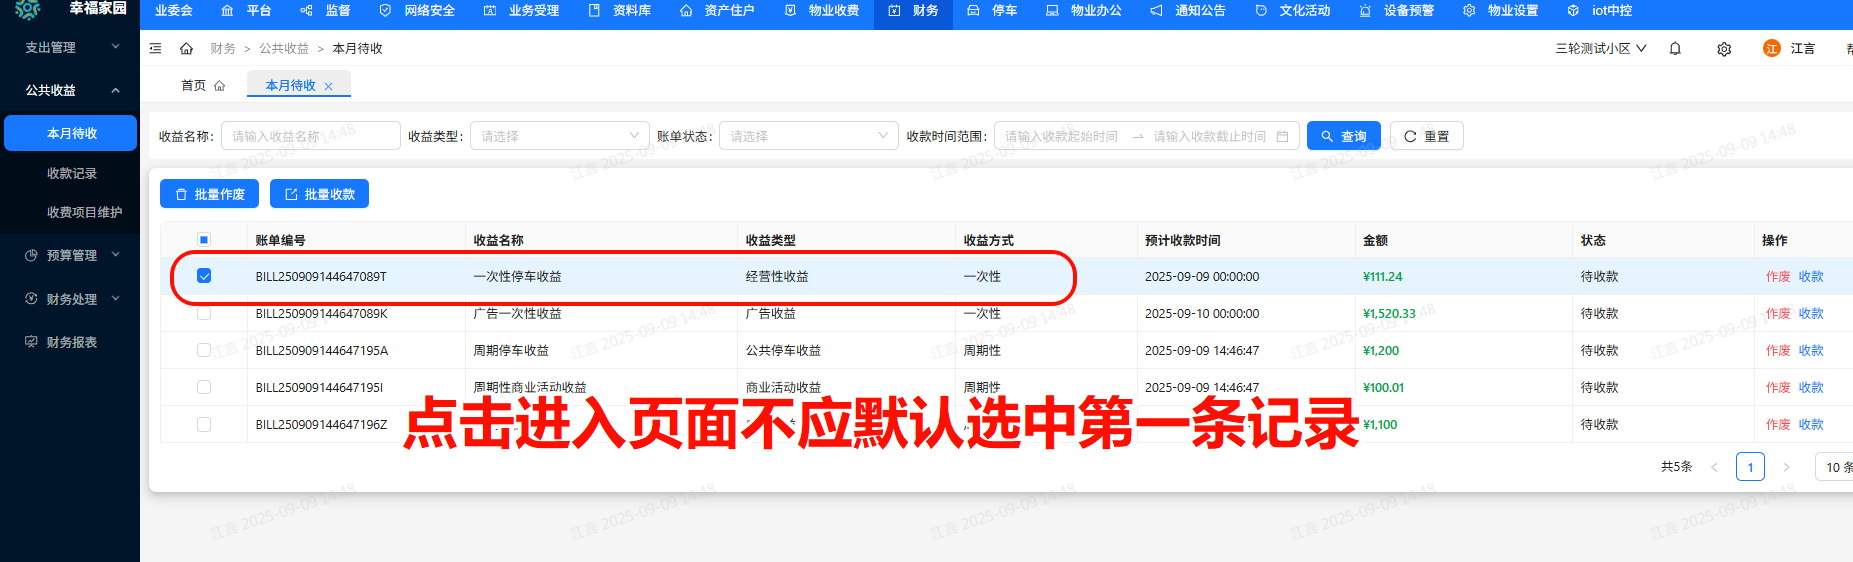Click the sidebar collapse hamburger icon
This screenshot has height=562, width=1853.
click(155, 48)
